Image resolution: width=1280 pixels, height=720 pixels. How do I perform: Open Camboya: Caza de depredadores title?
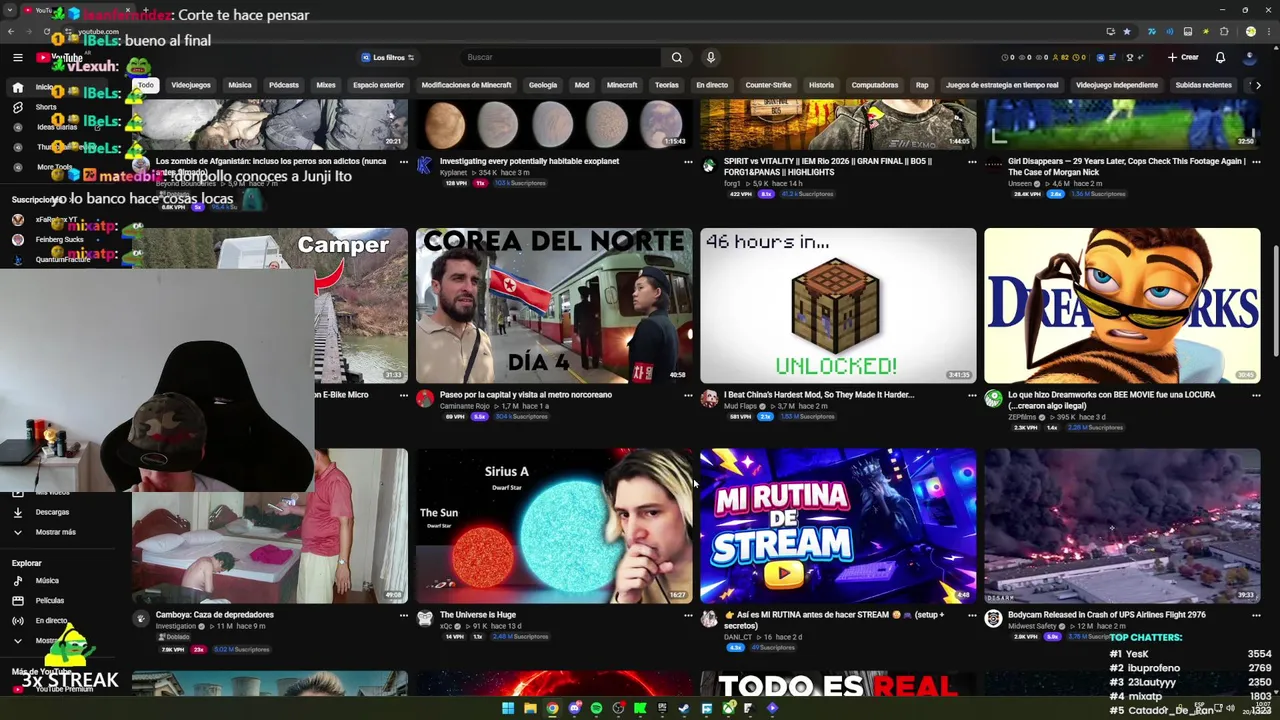click(x=215, y=615)
